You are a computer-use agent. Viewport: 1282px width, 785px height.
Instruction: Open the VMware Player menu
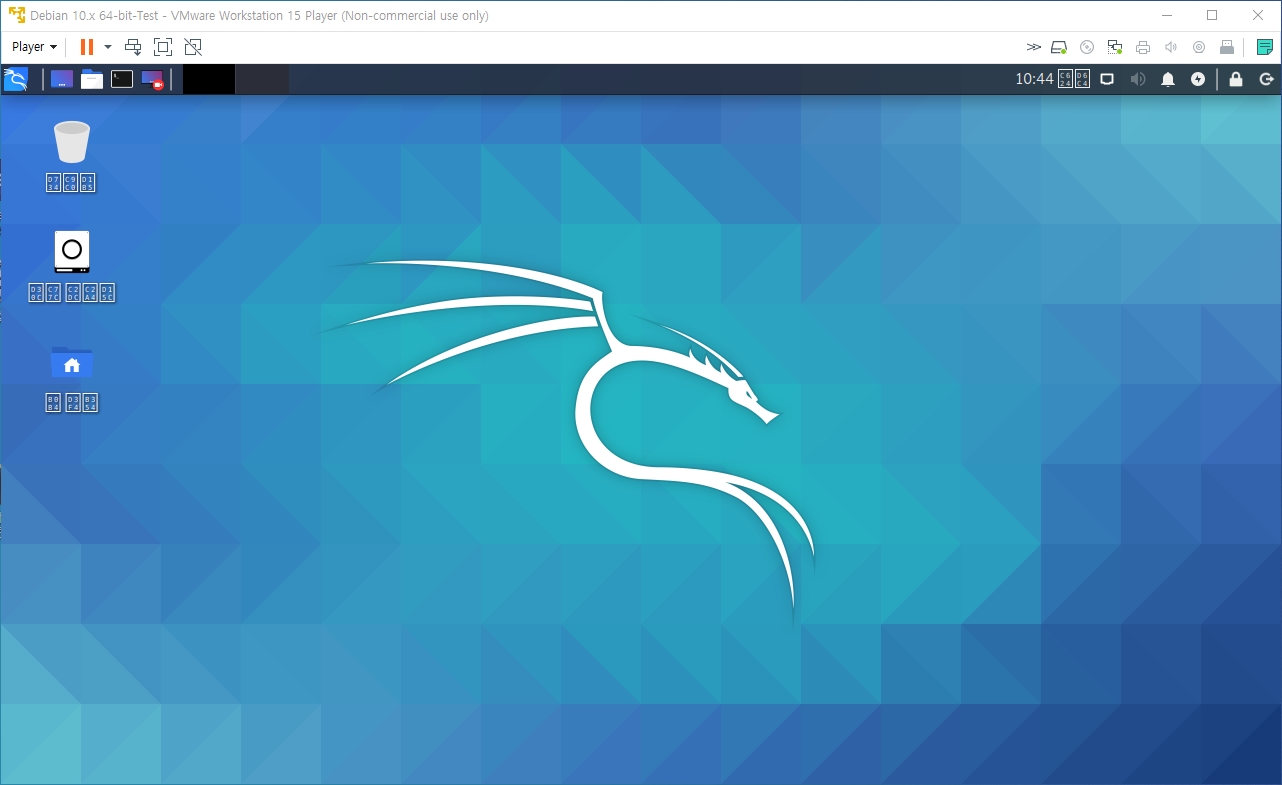point(34,47)
